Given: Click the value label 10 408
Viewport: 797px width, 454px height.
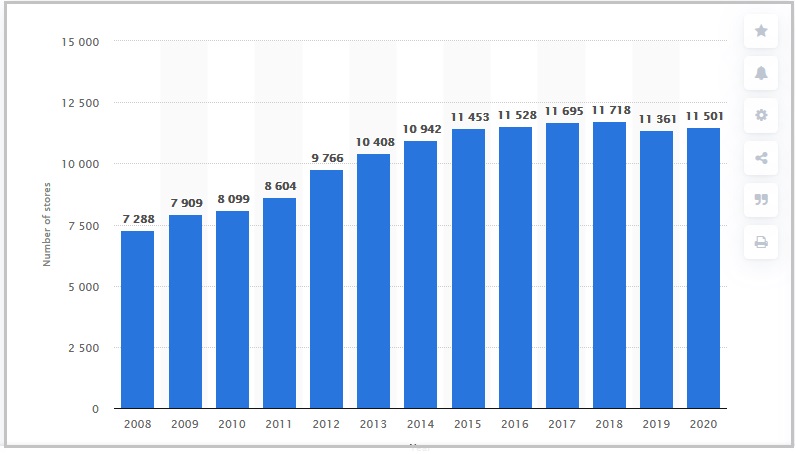Looking at the screenshot, I should pos(375,142).
